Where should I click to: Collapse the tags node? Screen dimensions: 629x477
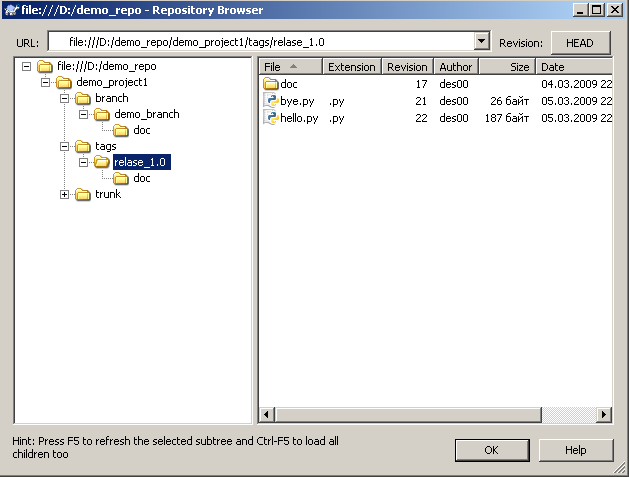point(64,146)
